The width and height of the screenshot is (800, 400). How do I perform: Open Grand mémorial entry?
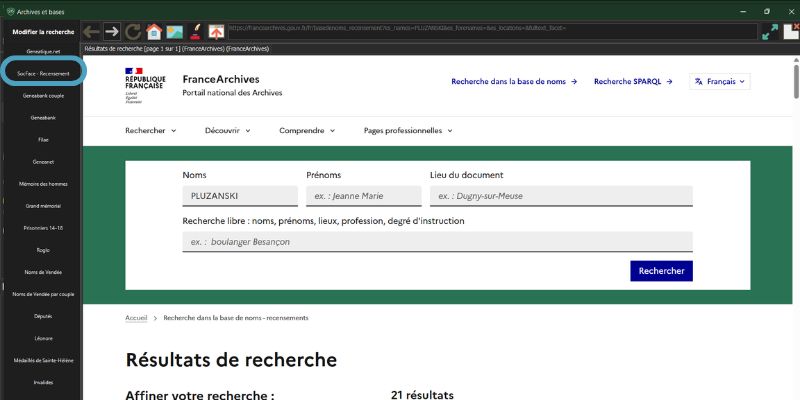pyautogui.click(x=43, y=206)
